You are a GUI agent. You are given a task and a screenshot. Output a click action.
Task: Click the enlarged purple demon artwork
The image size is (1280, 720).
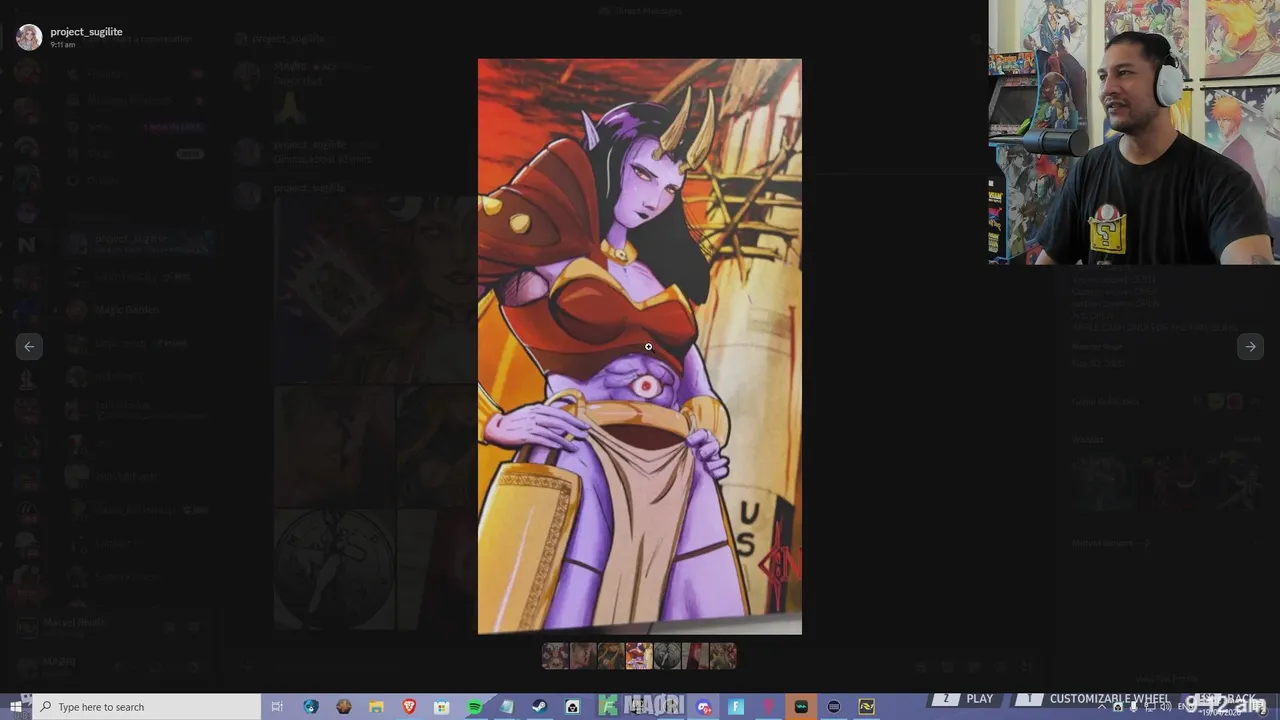click(x=640, y=346)
